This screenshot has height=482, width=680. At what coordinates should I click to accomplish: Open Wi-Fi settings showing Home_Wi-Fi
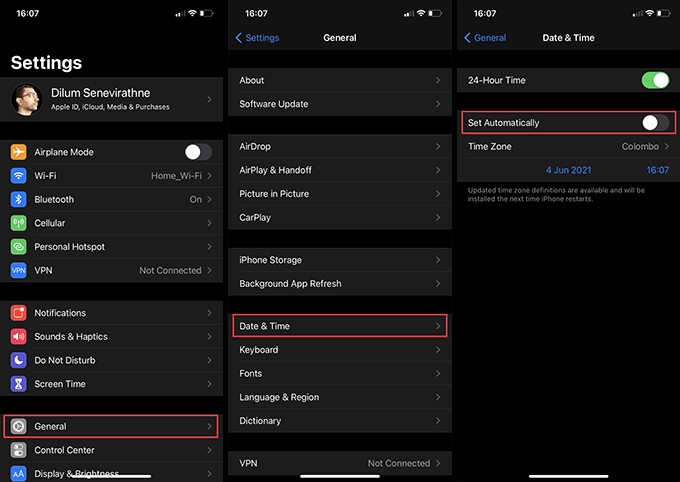point(111,176)
